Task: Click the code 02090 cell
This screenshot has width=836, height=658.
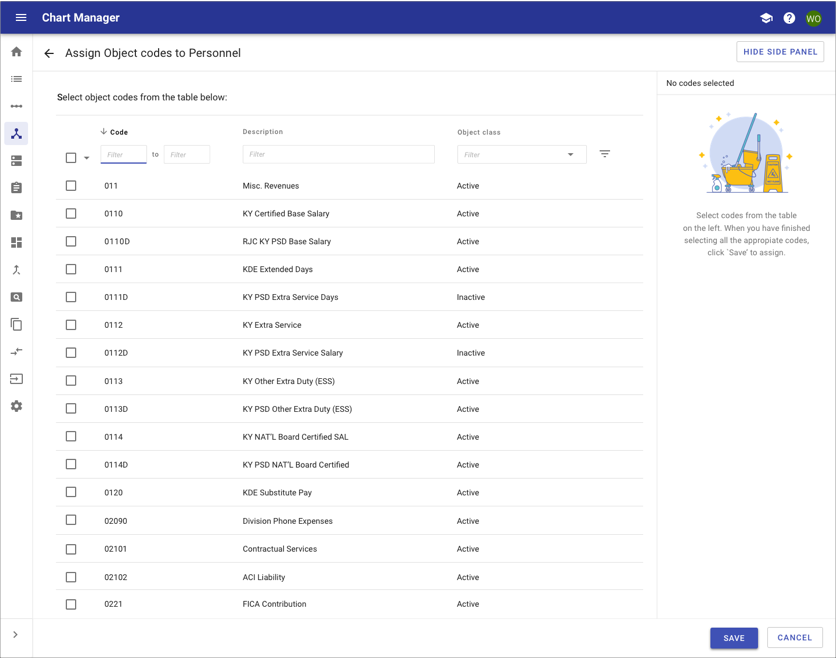Action: click(116, 521)
